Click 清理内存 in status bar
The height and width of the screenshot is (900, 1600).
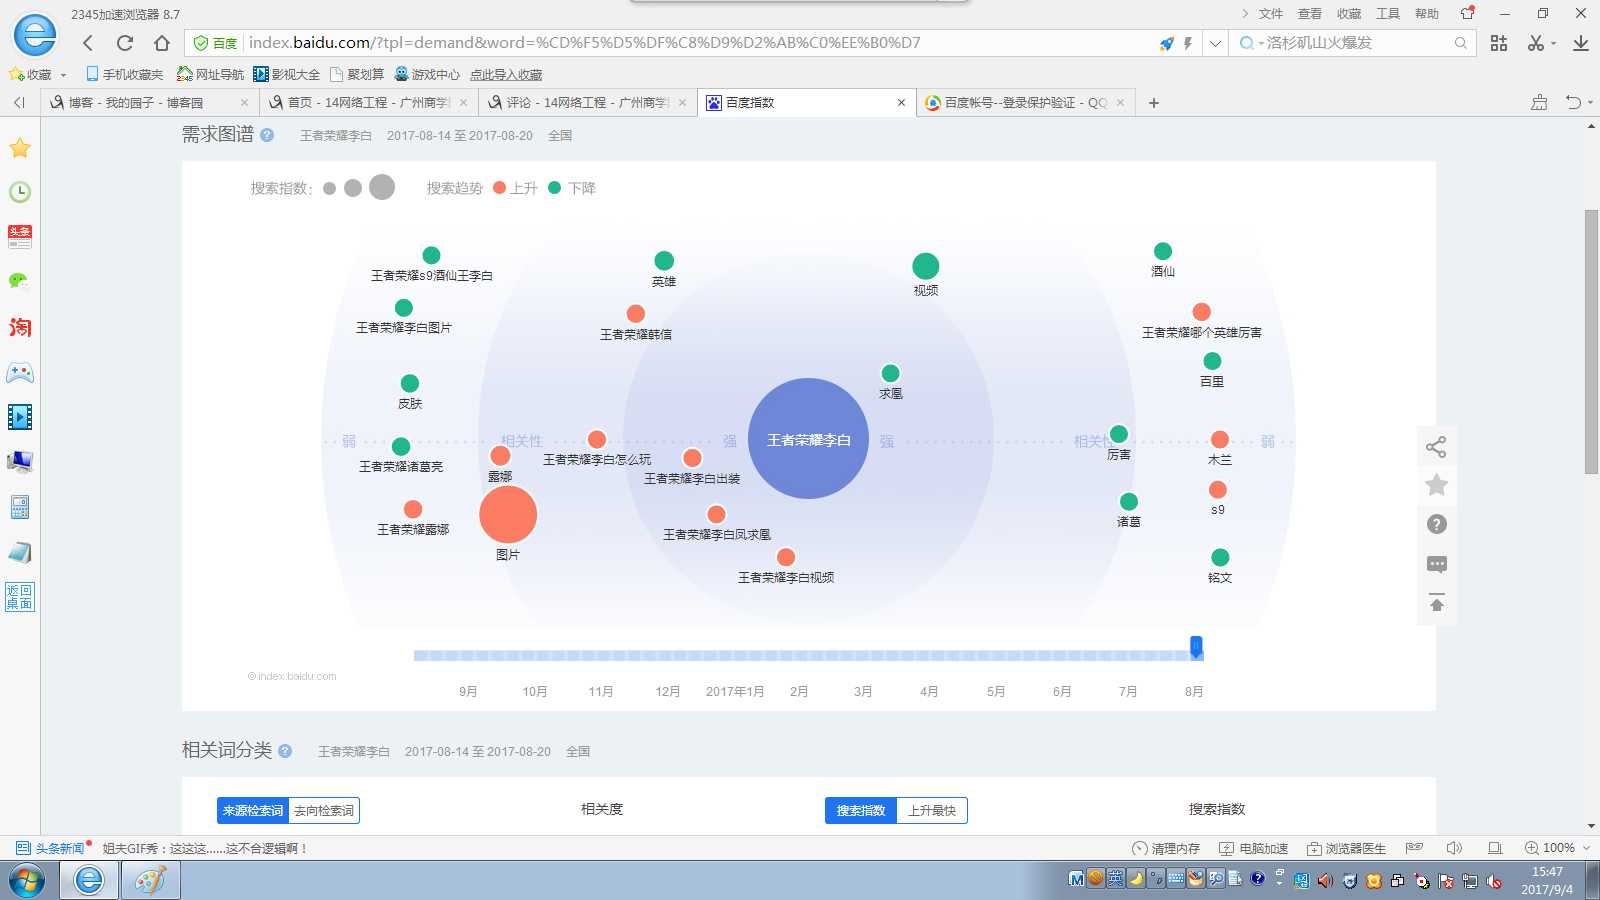1166,848
